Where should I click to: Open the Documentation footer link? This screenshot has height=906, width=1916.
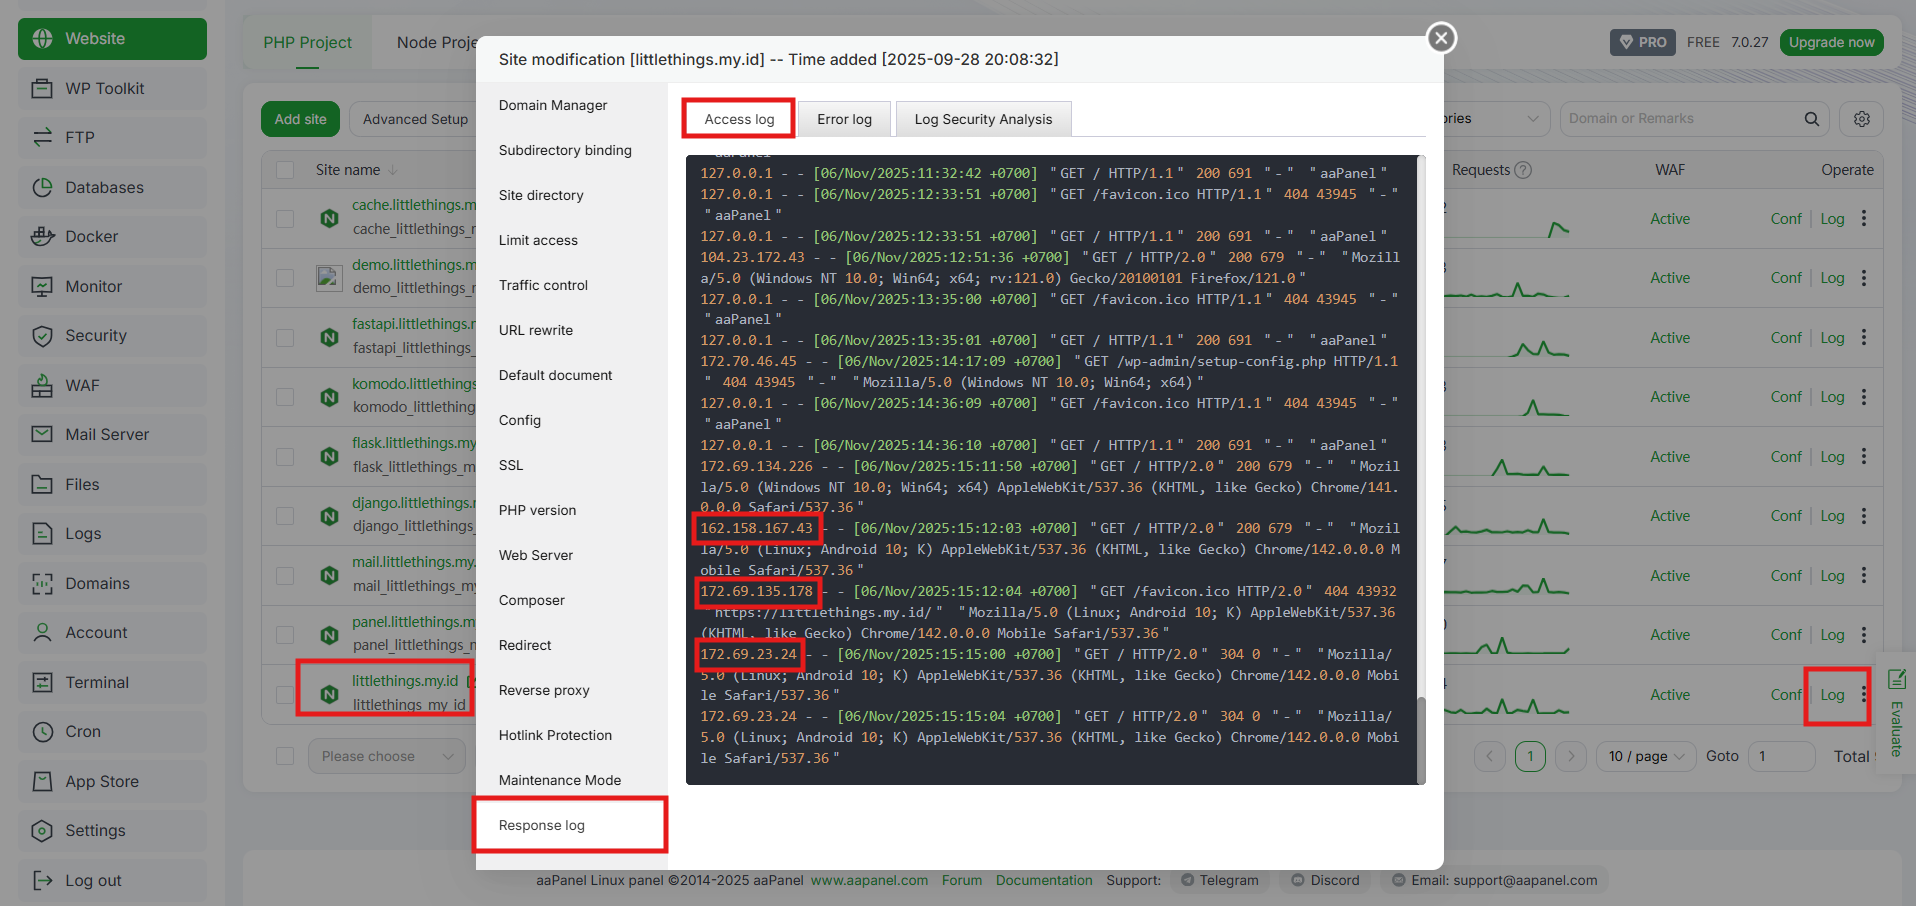(1044, 880)
